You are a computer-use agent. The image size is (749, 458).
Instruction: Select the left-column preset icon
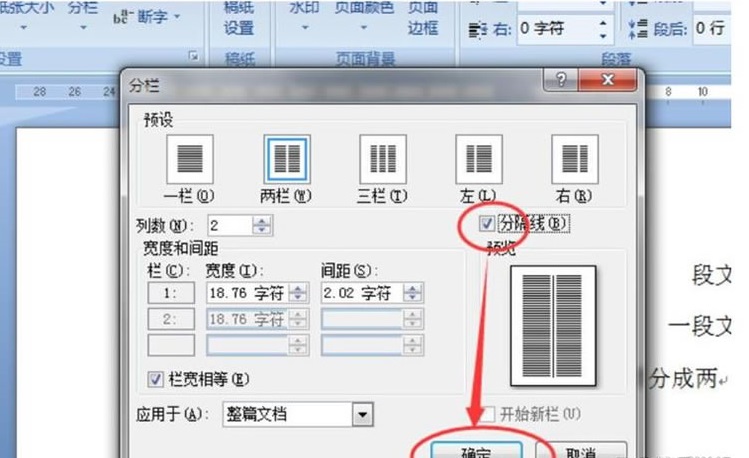(479, 159)
